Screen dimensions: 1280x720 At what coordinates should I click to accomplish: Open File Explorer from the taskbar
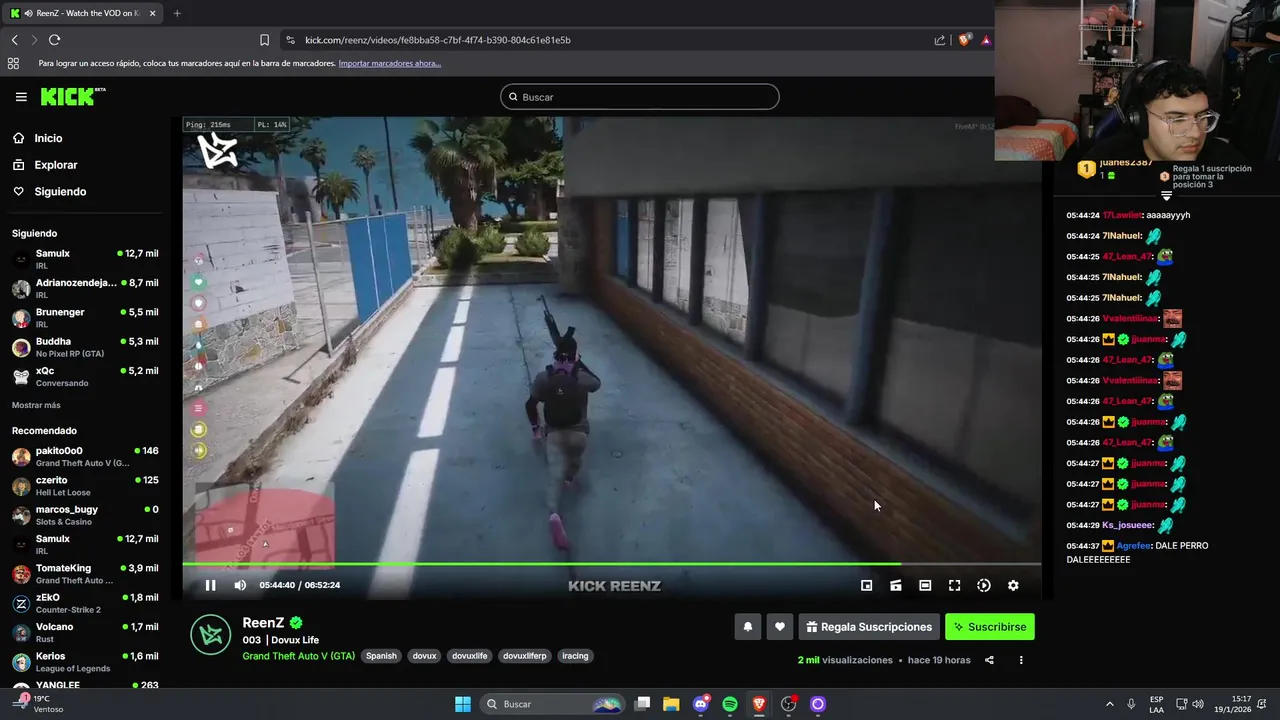672,704
